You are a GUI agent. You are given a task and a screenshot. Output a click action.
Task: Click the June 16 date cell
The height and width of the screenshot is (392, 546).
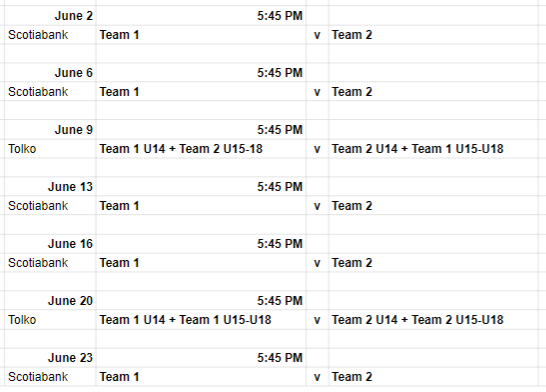pos(50,244)
